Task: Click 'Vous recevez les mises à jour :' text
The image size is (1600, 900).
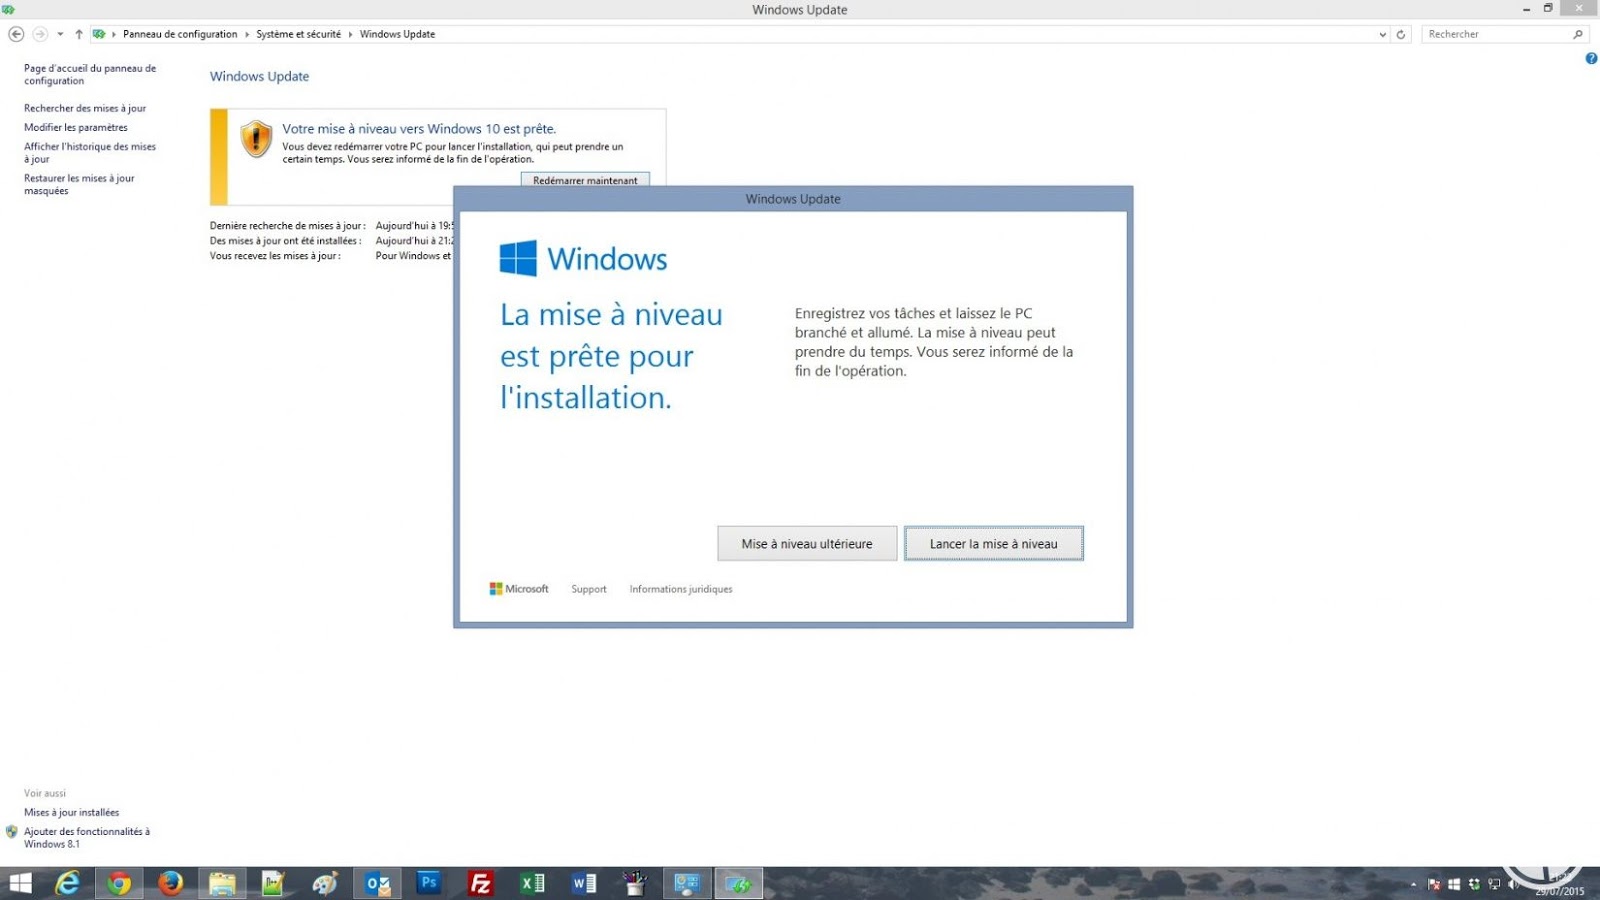Action: pyautogui.click(x=275, y=256)
